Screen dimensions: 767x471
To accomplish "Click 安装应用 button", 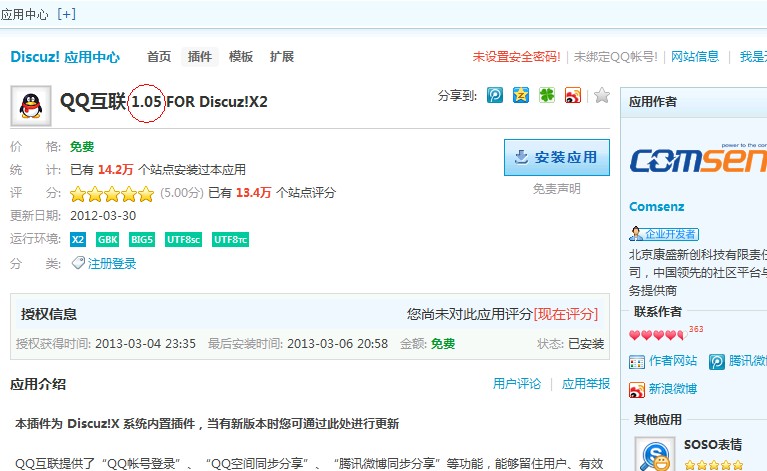I will (x=557, y=157).
